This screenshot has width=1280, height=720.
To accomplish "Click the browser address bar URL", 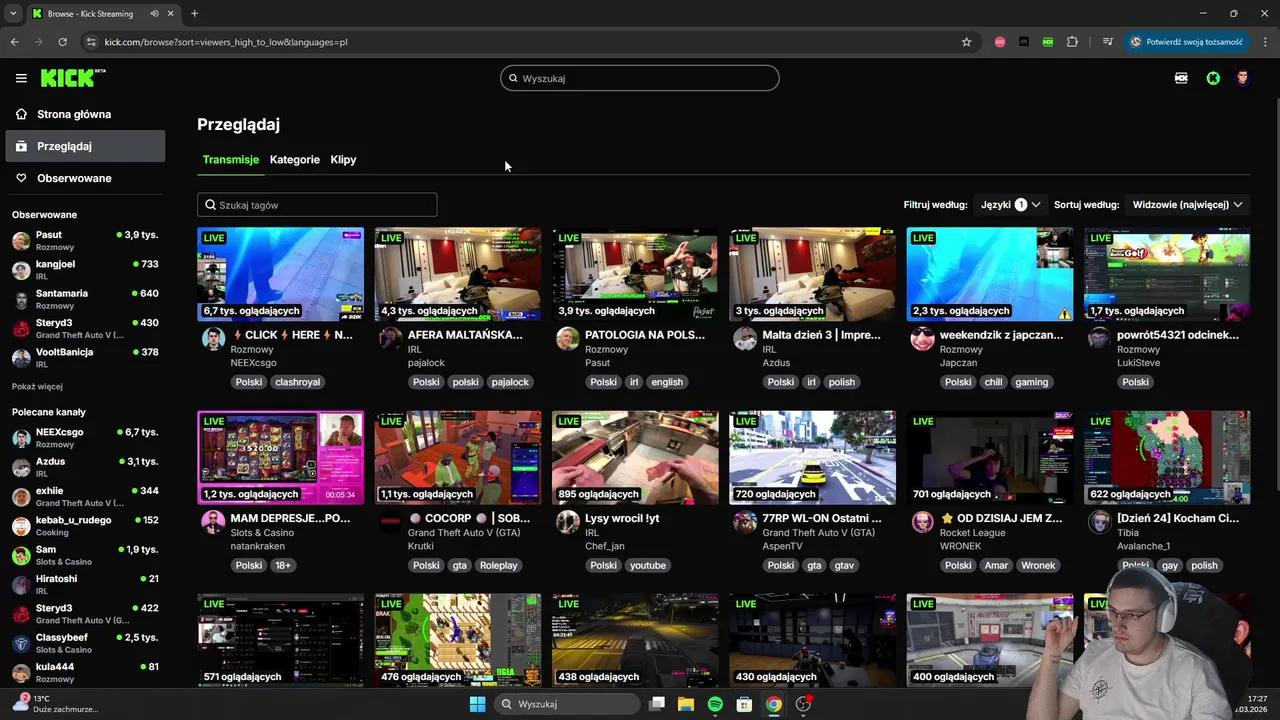I will click(x=226, y=42).
